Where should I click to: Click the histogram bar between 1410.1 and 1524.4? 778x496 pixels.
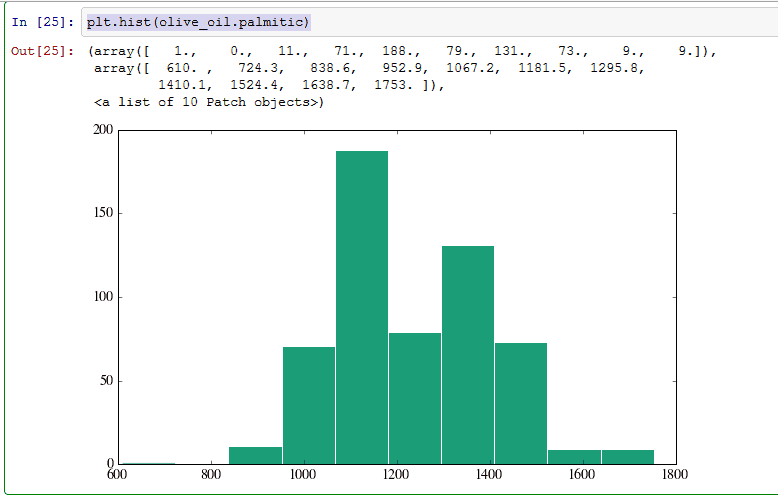[x=521, y=404]
